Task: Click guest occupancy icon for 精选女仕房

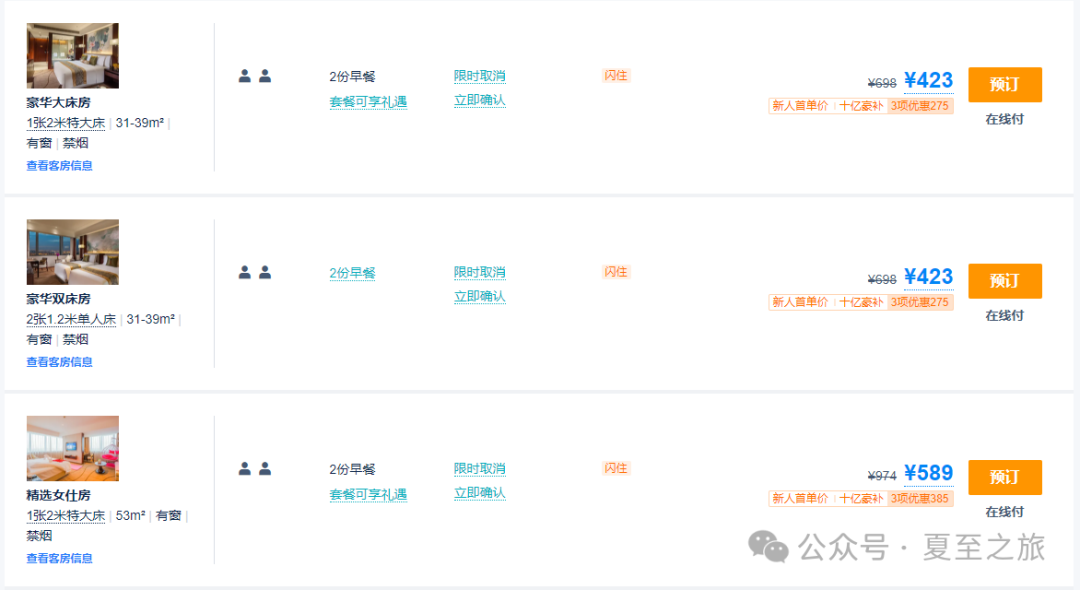Action: tap(255, 468)
